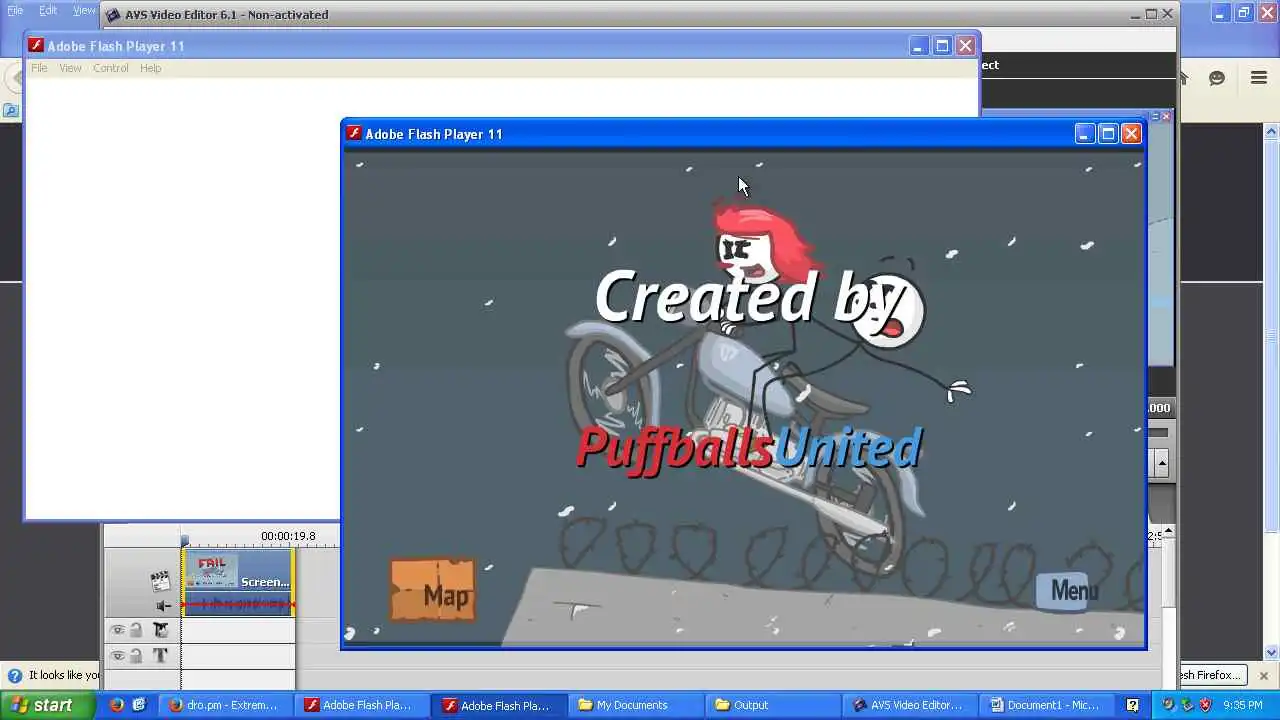Click the Firefox notification question mark icon
The width and height of the screenshot is (1280, 720).
[14, 675]
